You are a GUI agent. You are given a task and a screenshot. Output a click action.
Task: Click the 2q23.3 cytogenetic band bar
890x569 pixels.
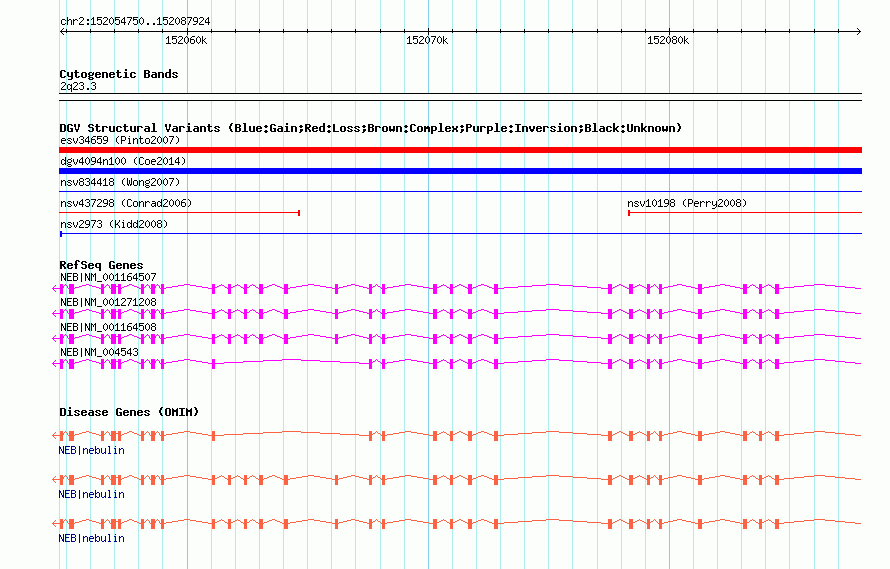460,97
